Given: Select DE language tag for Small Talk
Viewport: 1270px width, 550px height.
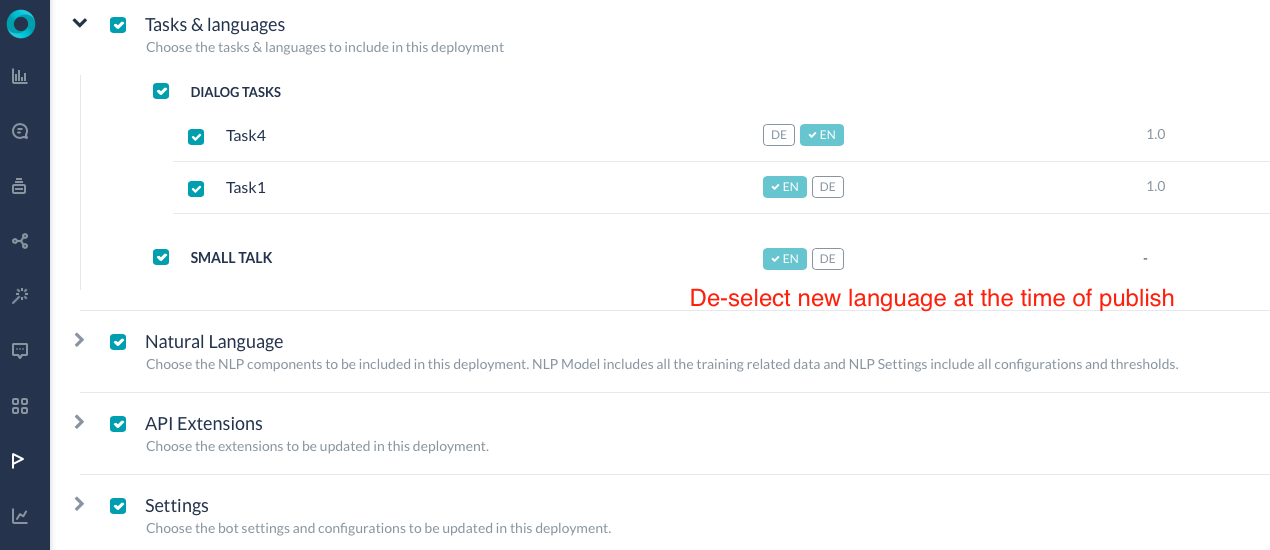Looking at the screenshot, I should click(828, 259).
